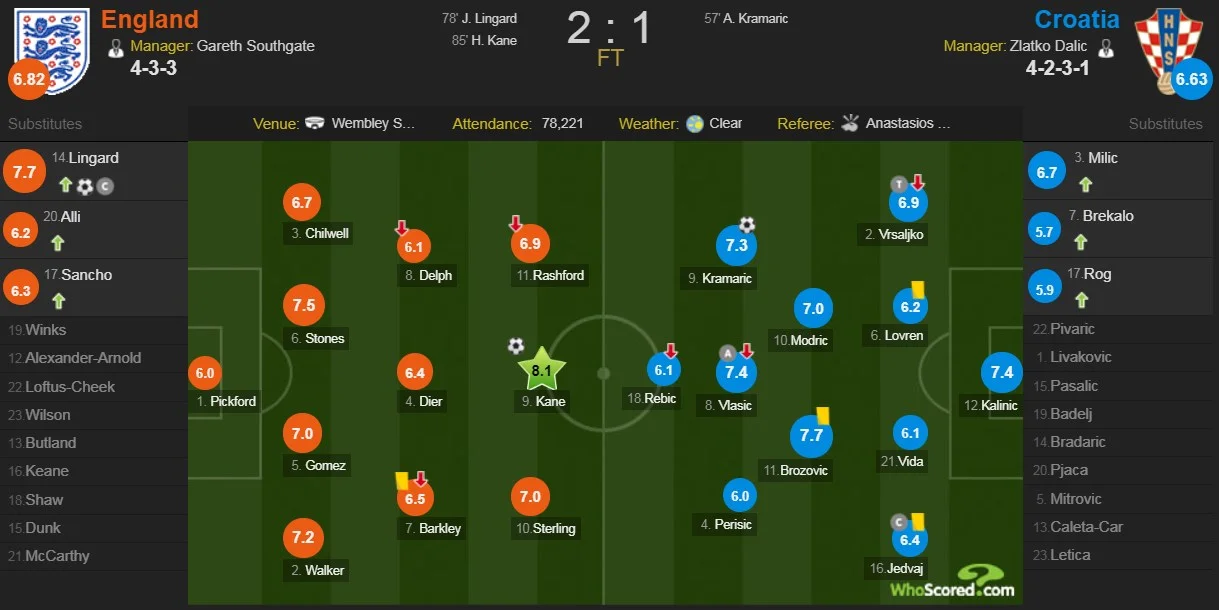Click the stadium icon beside Venue
The width and height of the screenshot is (1219, 610).
click(x=315, y=123)
